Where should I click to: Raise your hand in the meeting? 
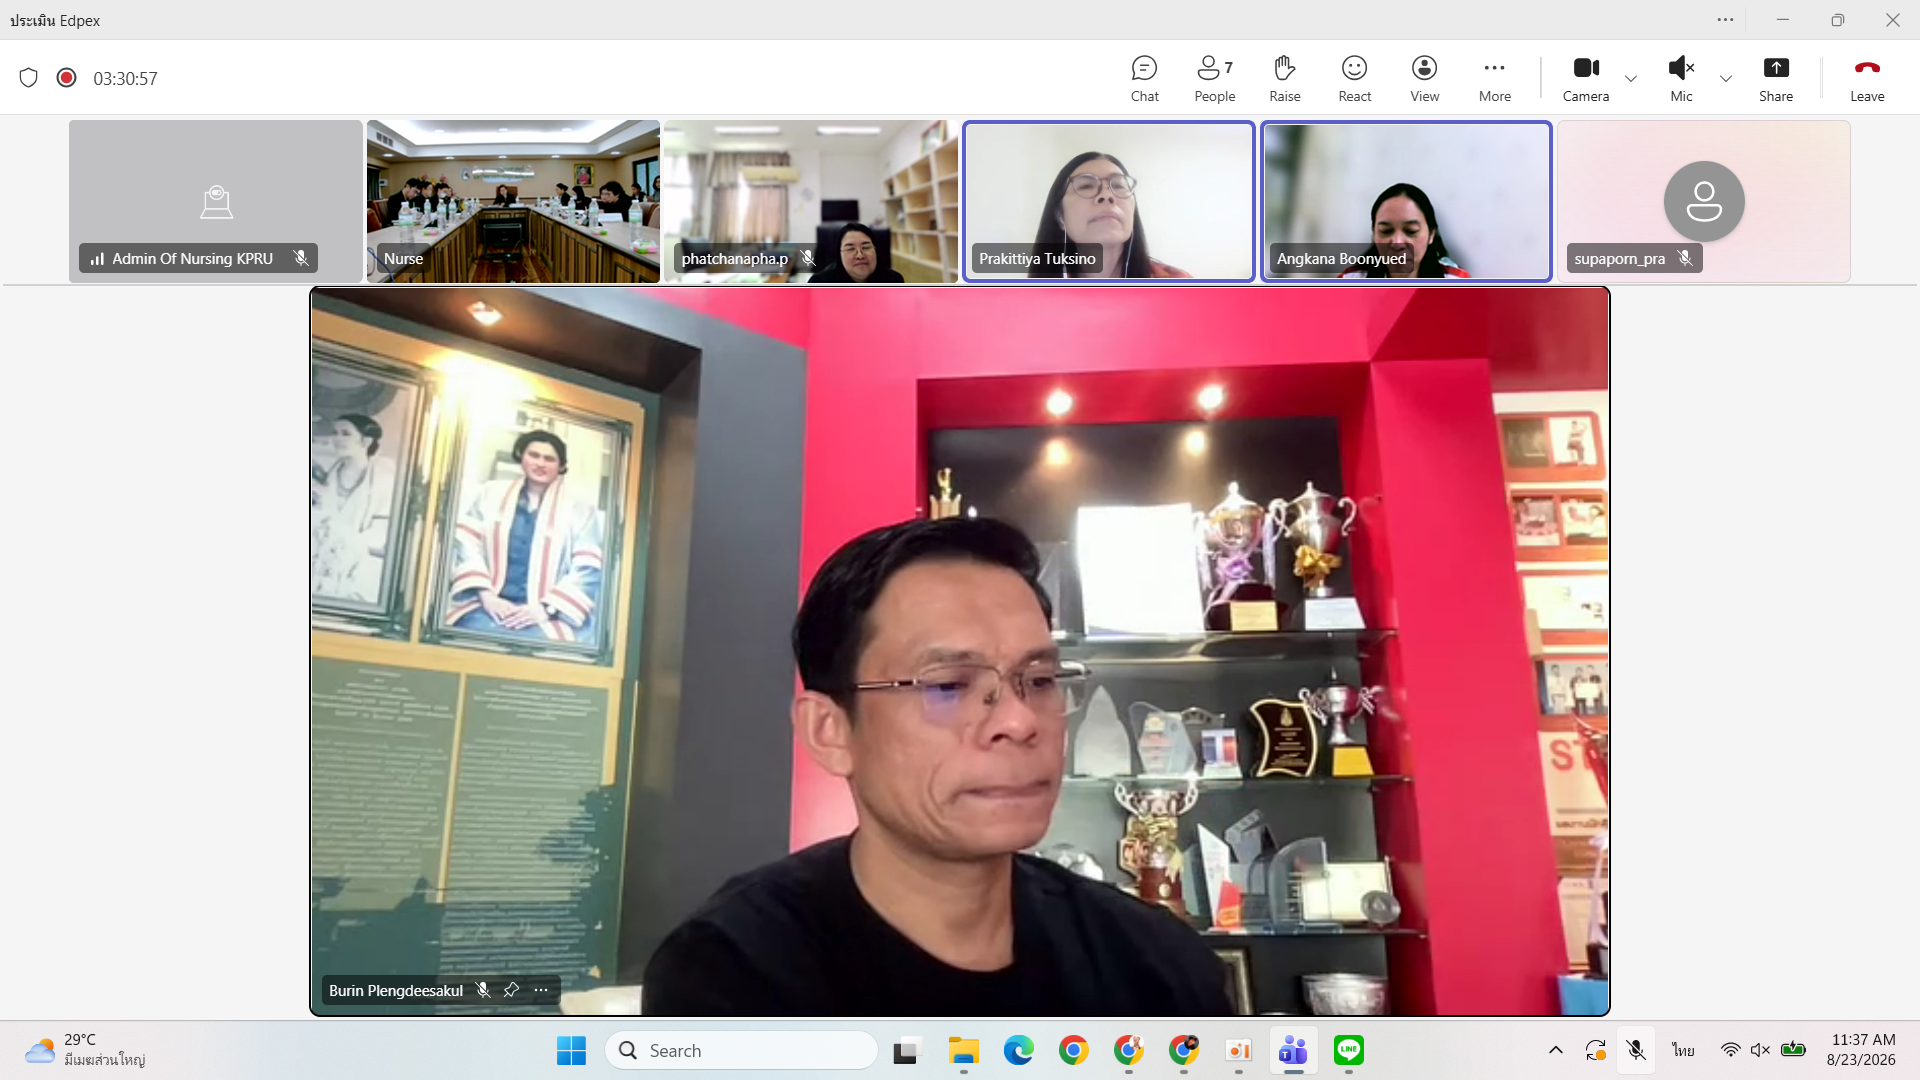point(1284,79)
